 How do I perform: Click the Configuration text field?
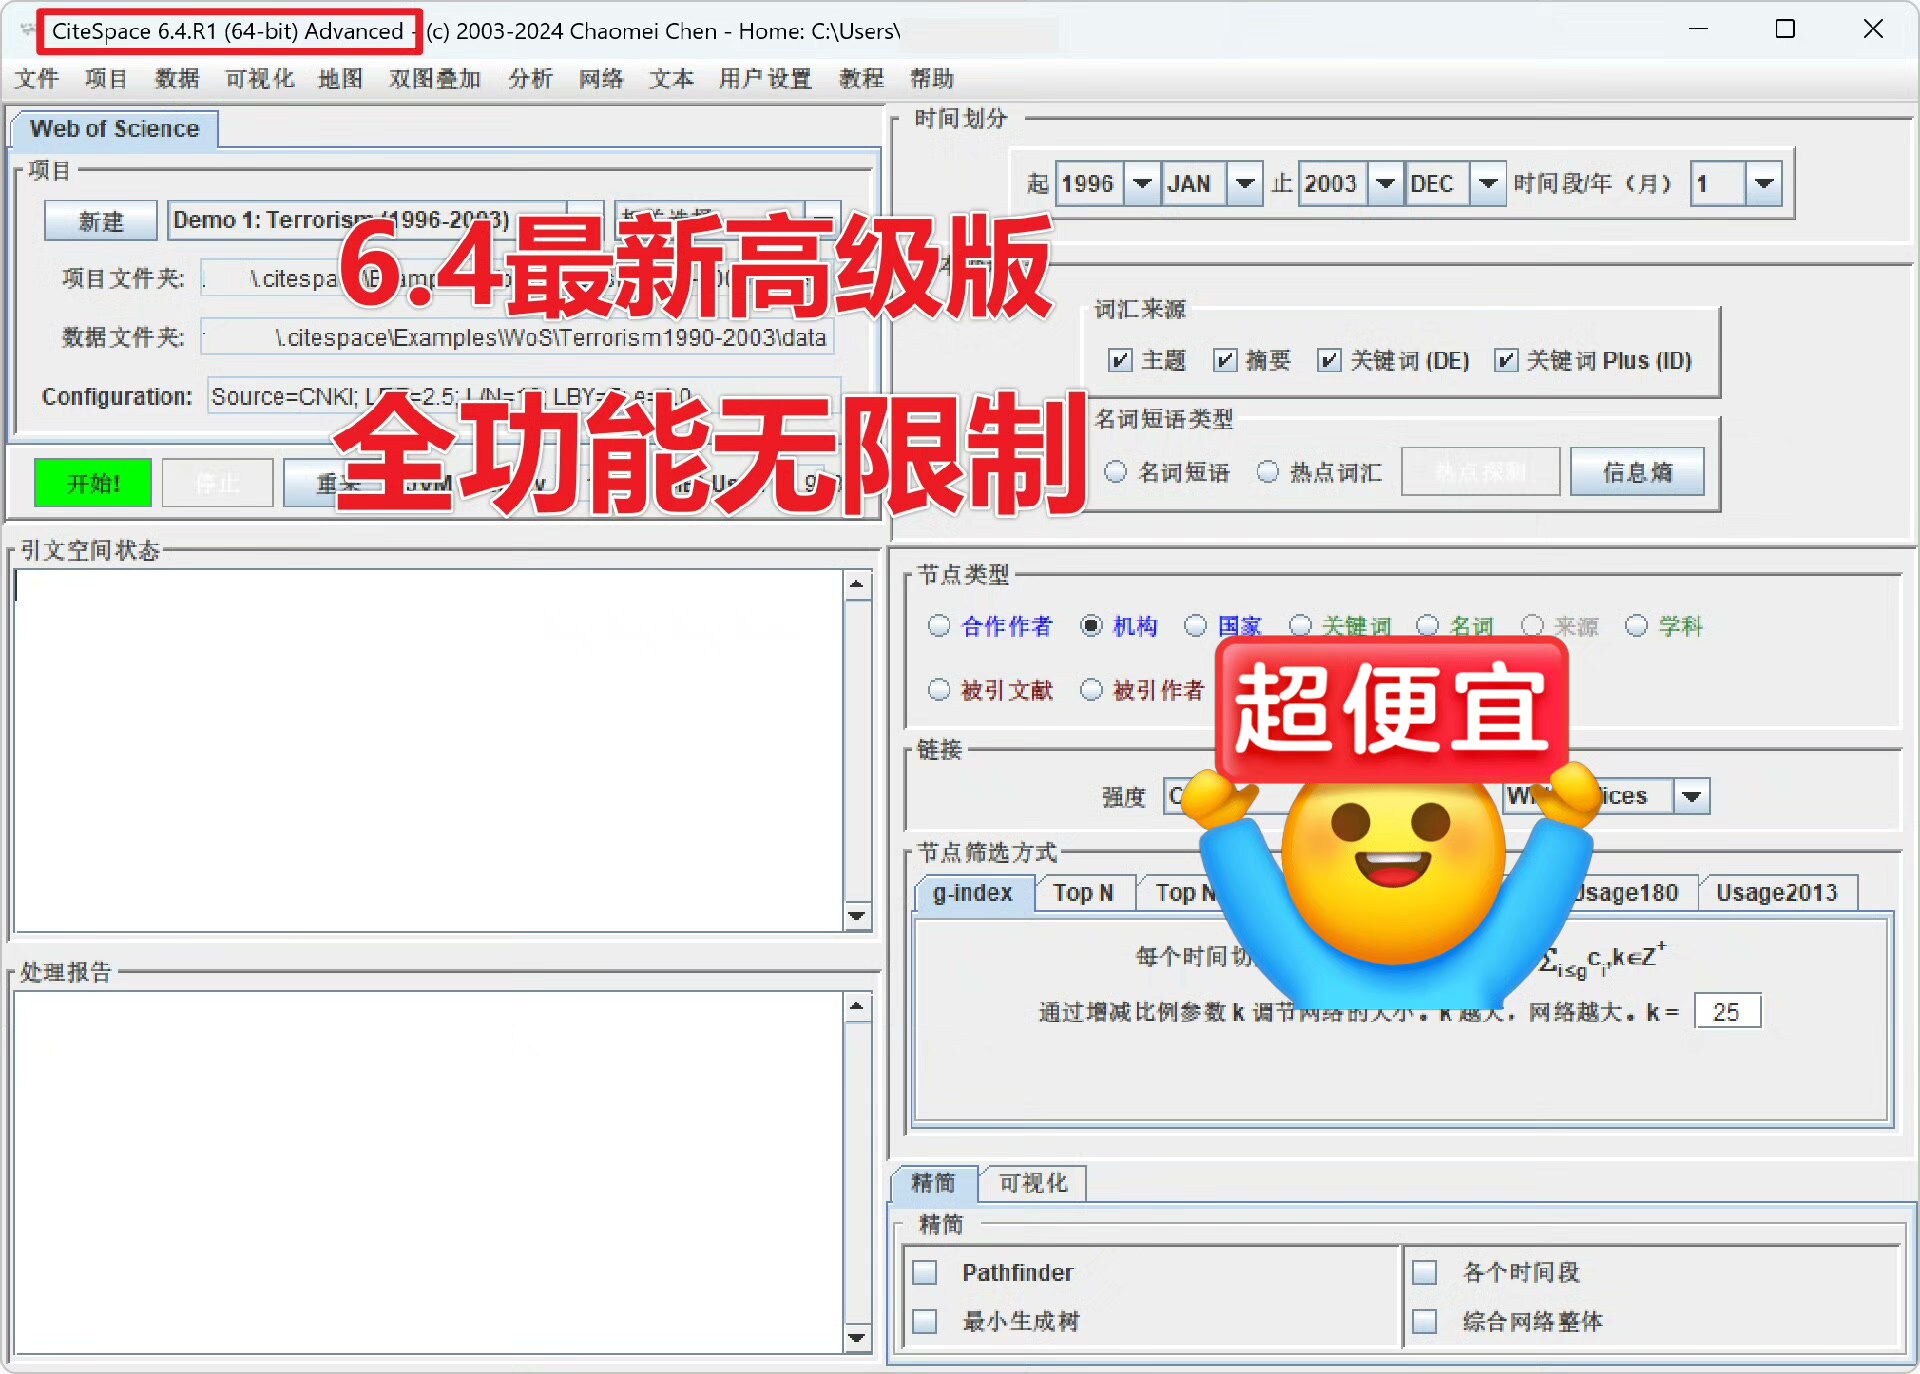(524, 396)
